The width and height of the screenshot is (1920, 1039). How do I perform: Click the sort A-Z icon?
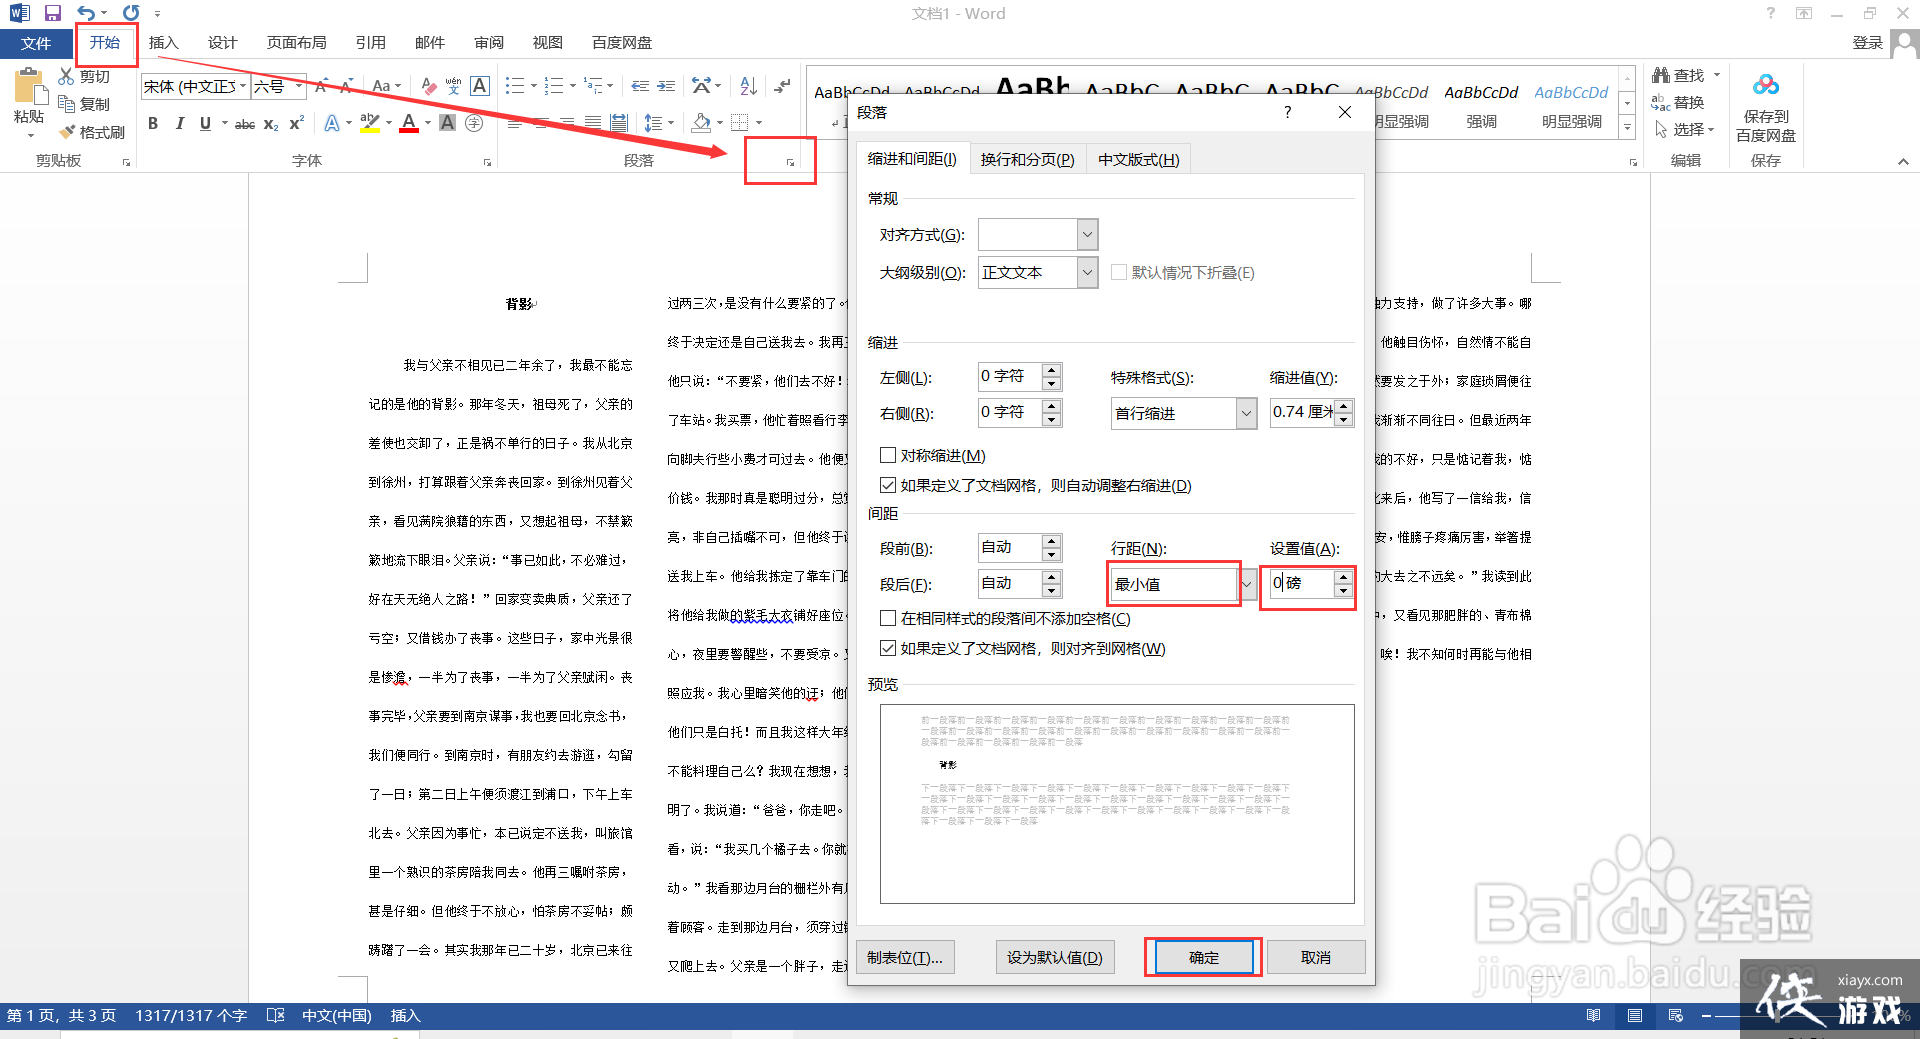[x=748, y=86]
